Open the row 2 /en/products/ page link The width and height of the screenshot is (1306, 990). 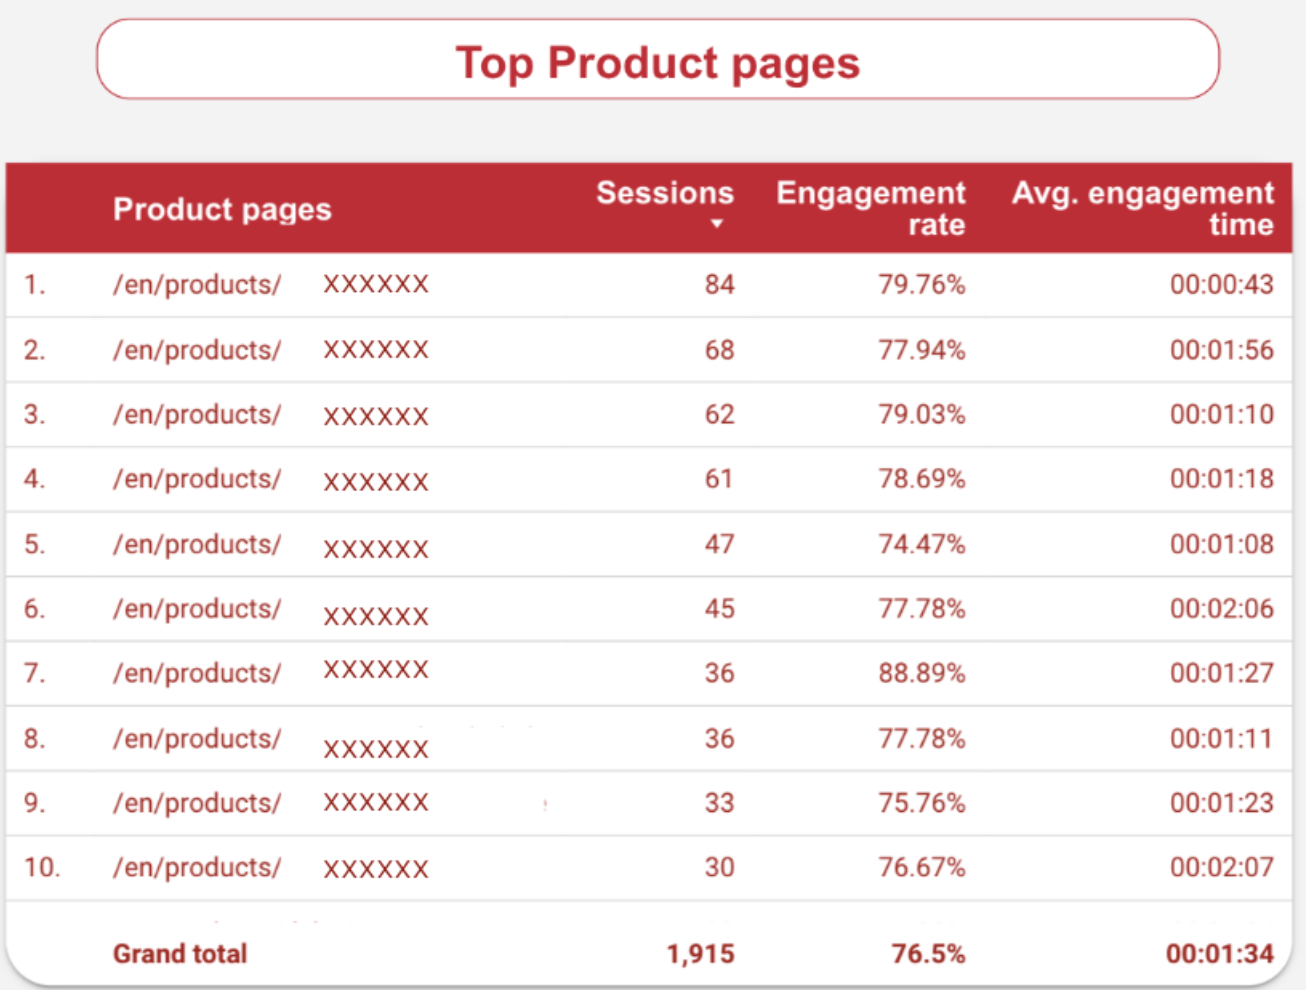[197, 350]
